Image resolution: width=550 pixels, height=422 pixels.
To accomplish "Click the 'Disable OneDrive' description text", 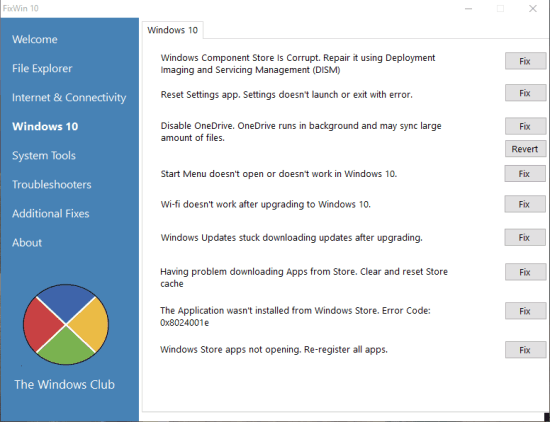I will (x=301, y=132).
